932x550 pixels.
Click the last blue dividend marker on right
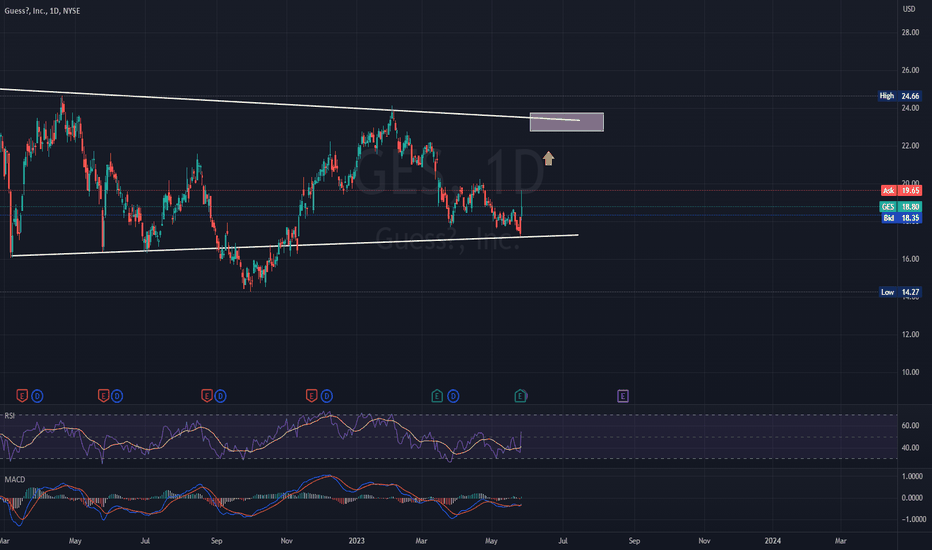click(453, 396)
